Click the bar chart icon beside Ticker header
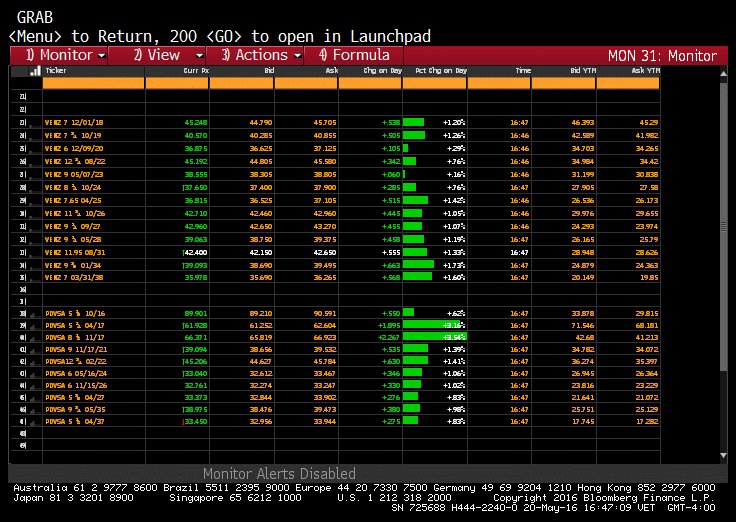Image resolution: width=736 pixels, height=522 pixels. [35, 71]
